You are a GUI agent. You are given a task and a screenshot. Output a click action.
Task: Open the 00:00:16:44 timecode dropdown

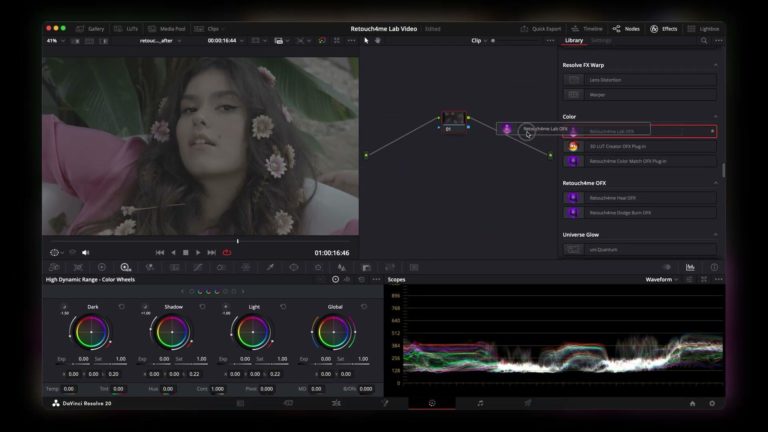225,41
